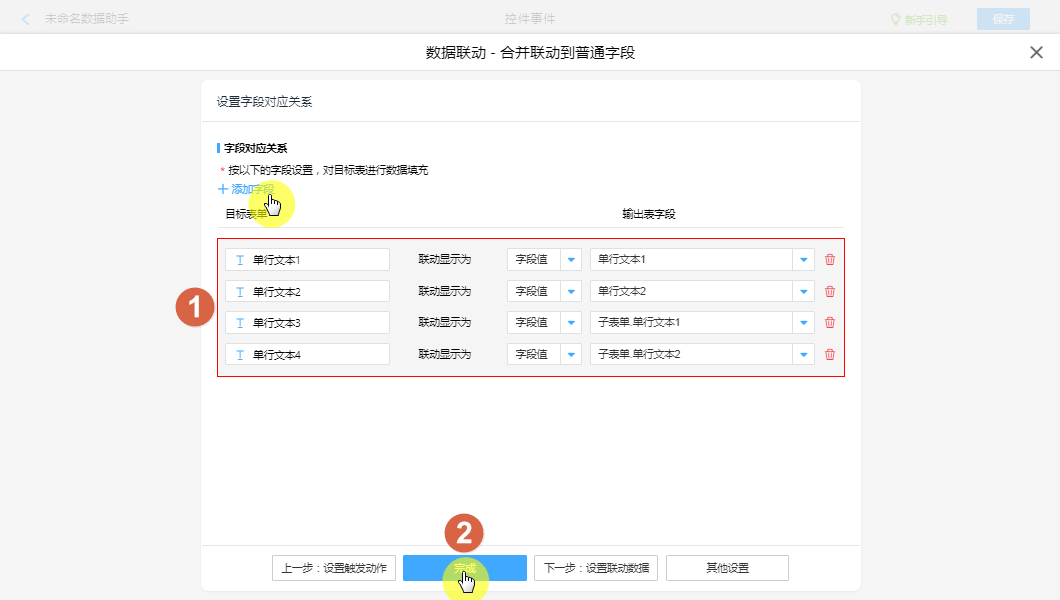The image size is (1060, 600).
Task: Open the 新手引导 beginner guide
Action: pos(919,19)
